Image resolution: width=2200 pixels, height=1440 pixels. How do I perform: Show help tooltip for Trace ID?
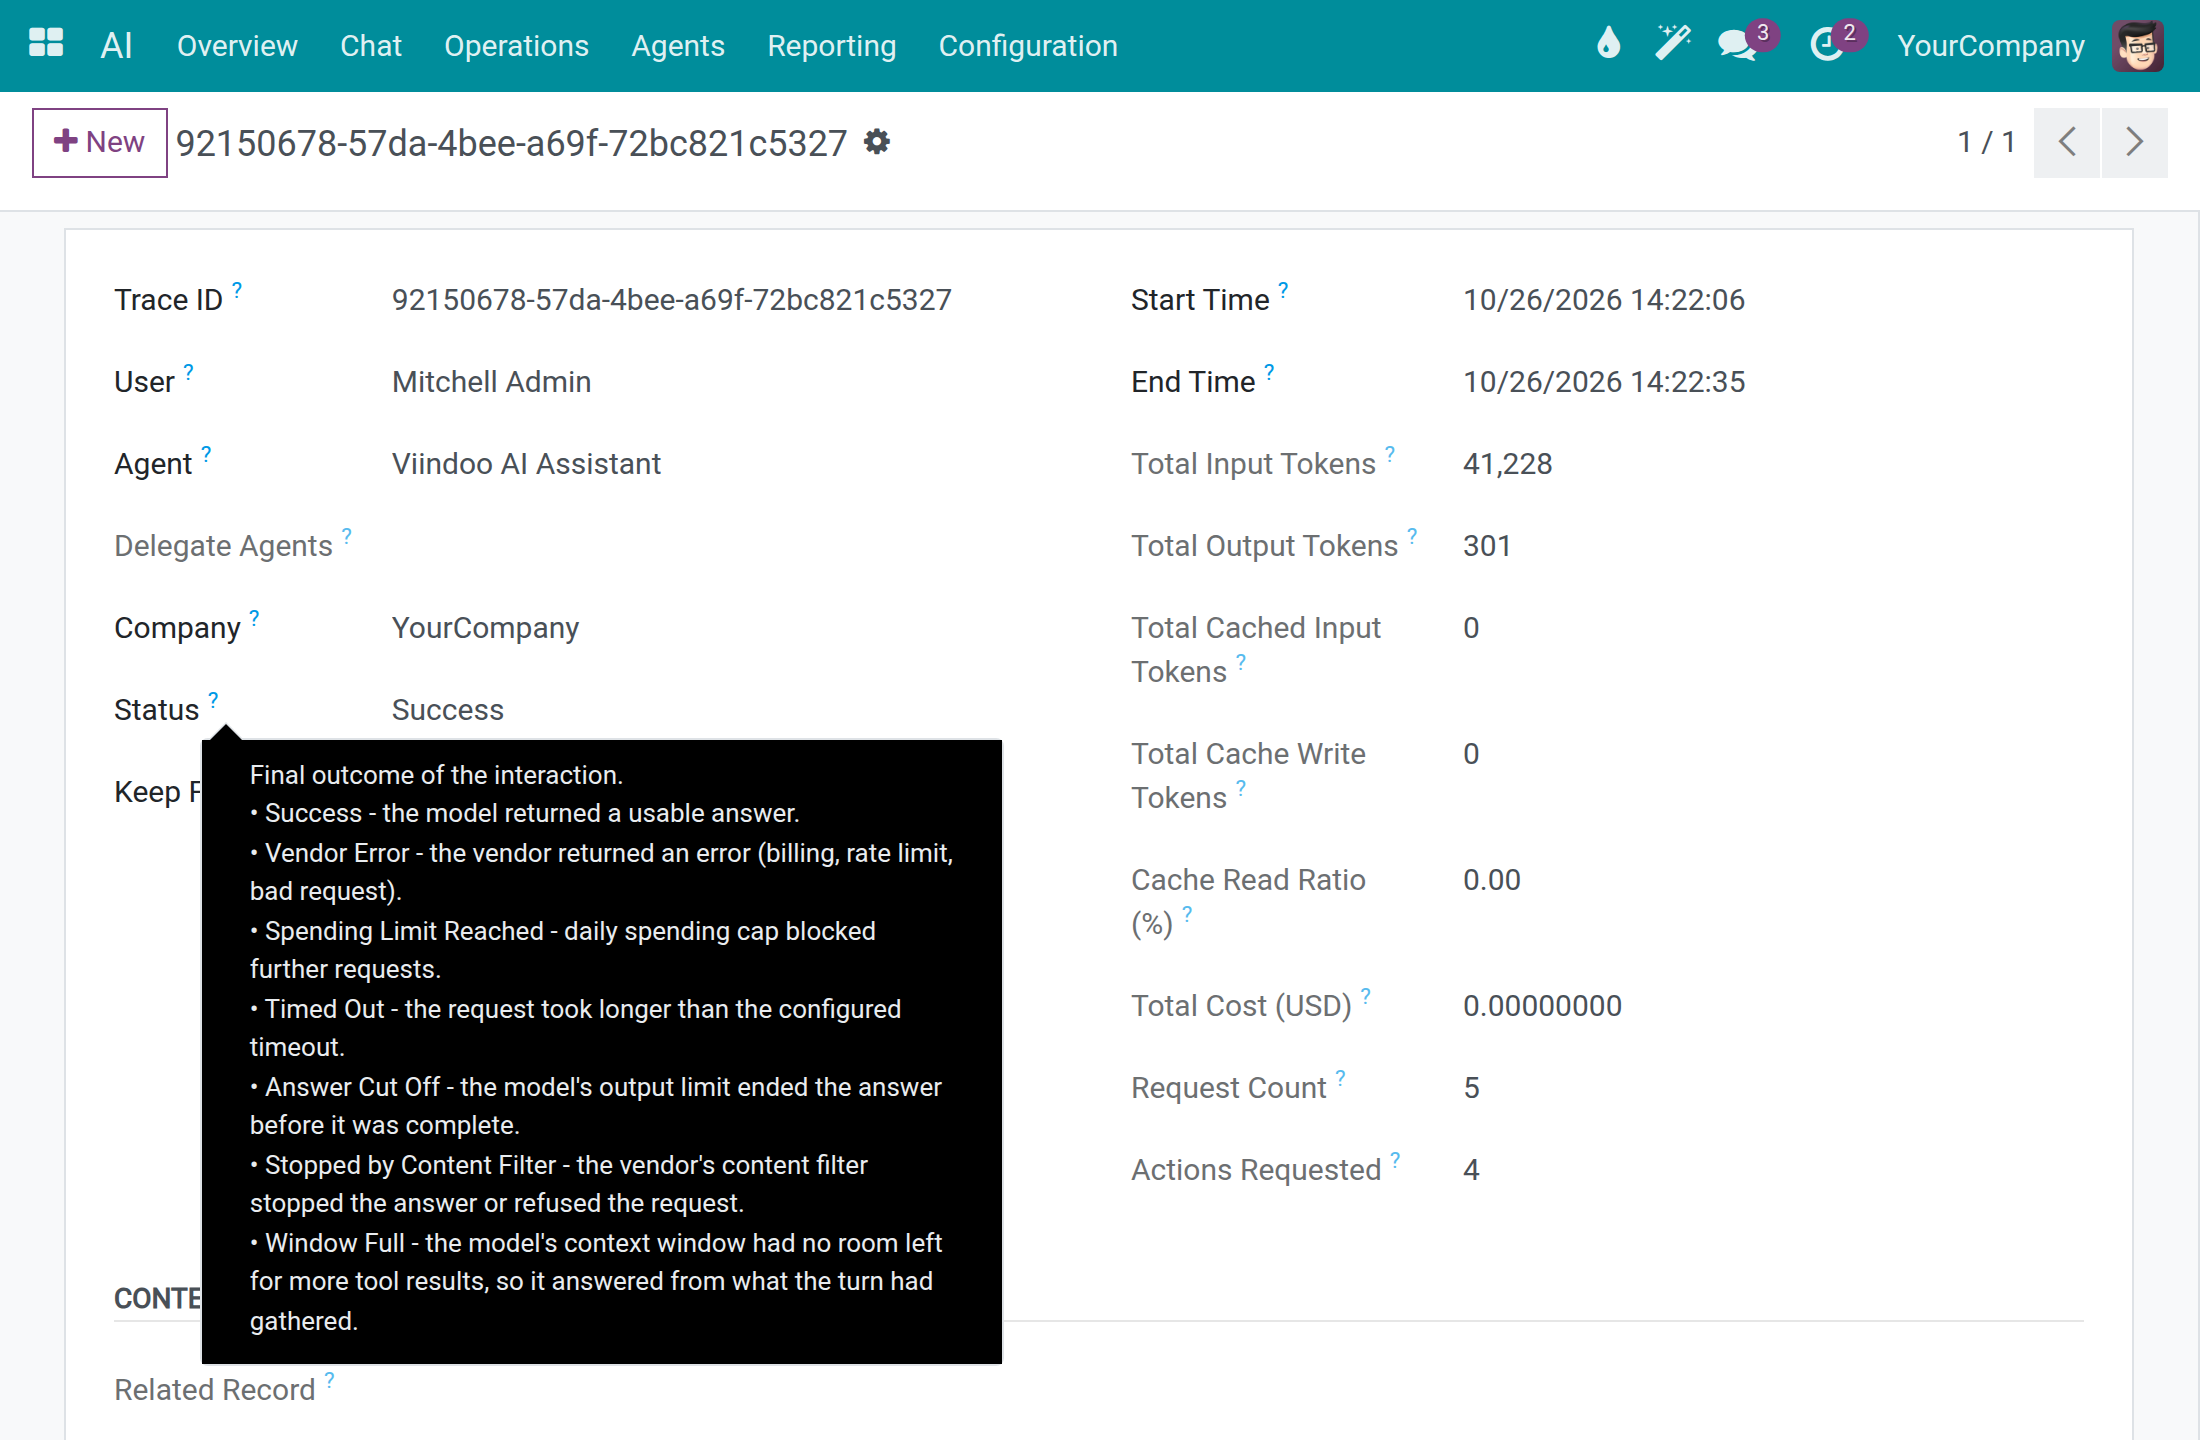[x=237, y=289]
